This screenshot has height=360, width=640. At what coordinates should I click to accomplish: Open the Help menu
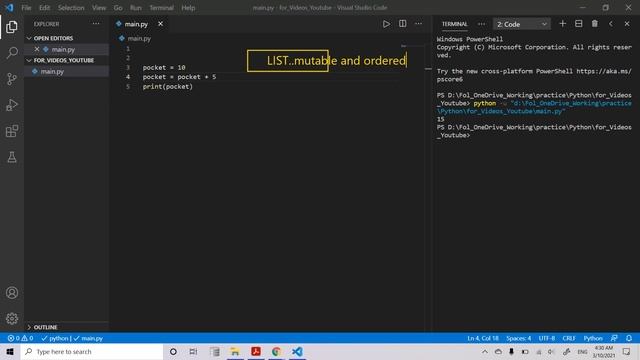point(188,8)
